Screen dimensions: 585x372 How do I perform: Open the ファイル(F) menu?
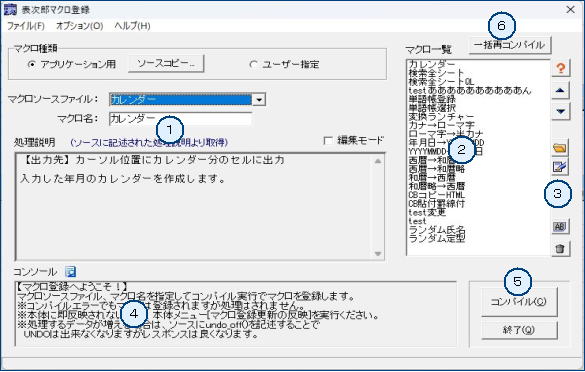tap(26, 26)
